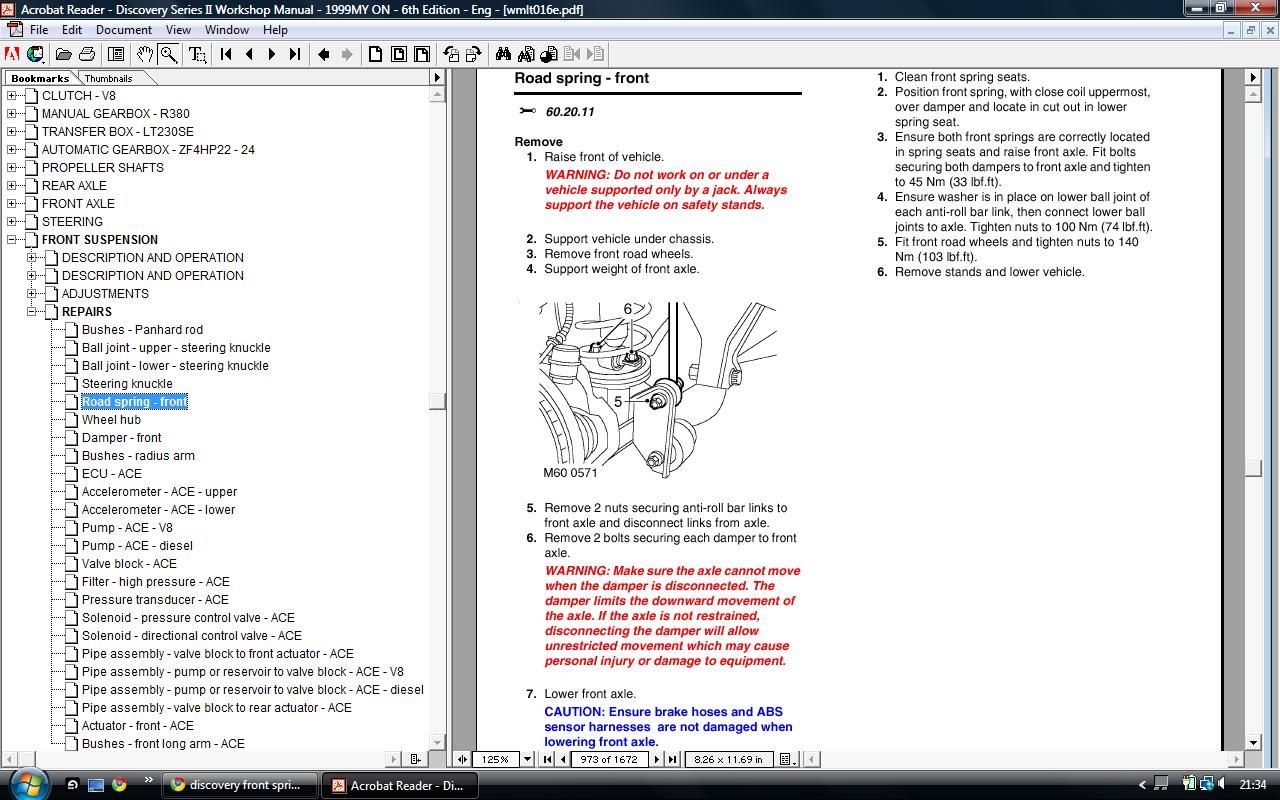Image resolution: width=1280 pixels, height=800 pixels.
Task: Click the Adobe web services globe icon
Action: click(35, 54)
